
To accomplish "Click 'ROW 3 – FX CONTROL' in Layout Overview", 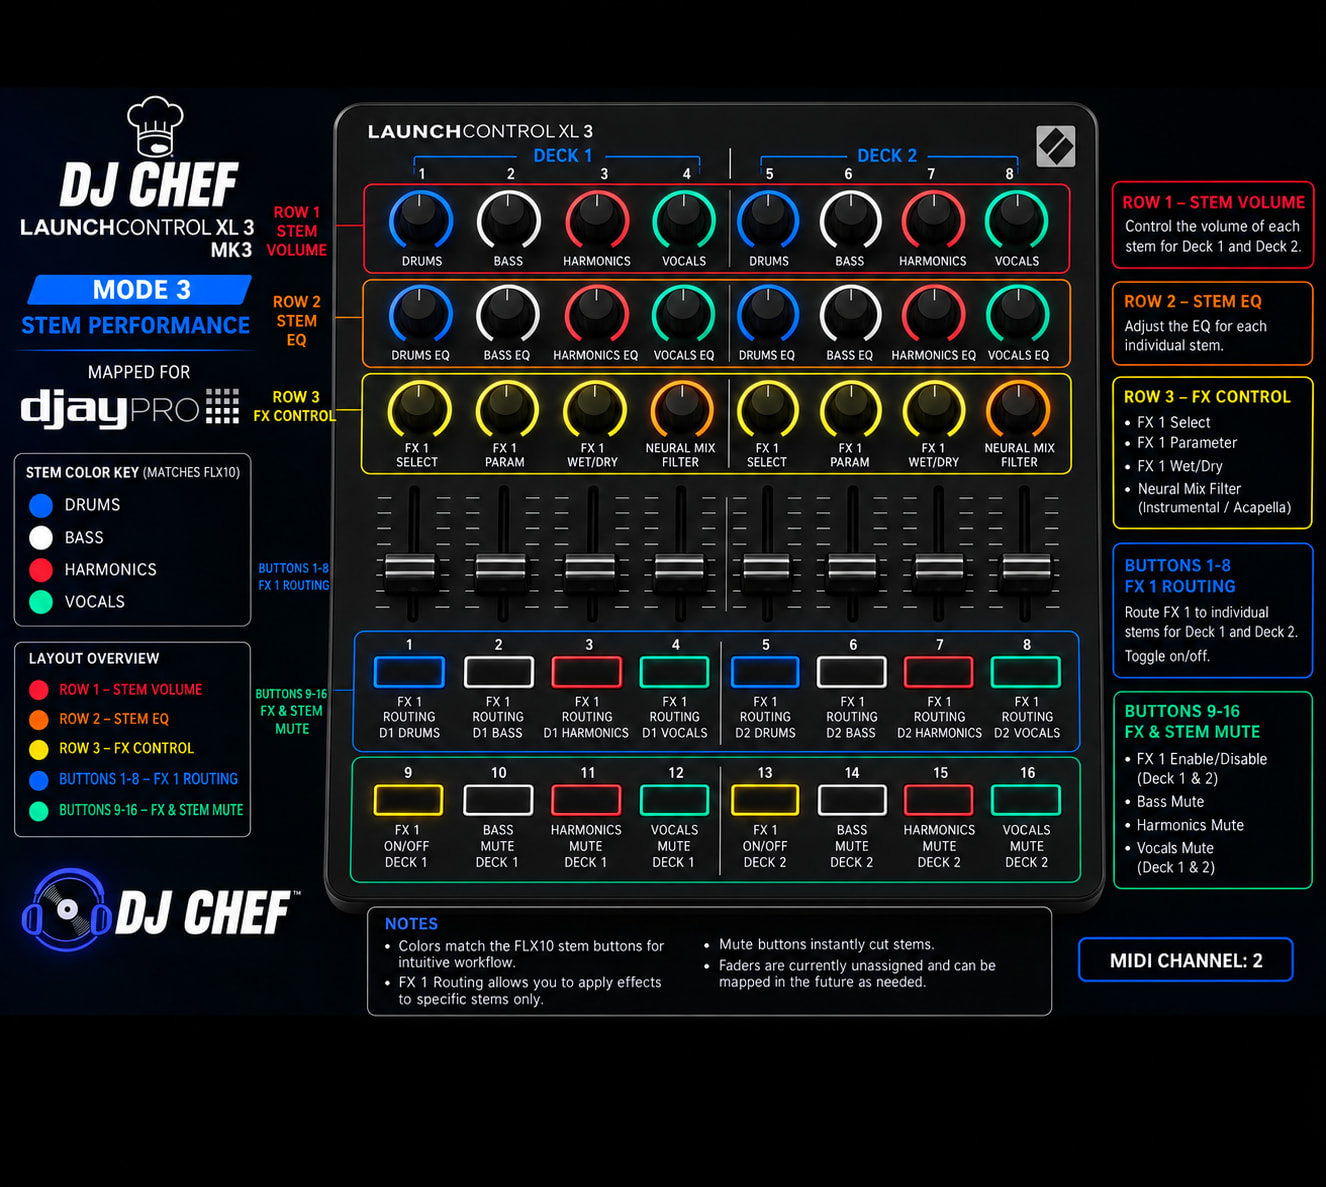I will coord(126,748).
